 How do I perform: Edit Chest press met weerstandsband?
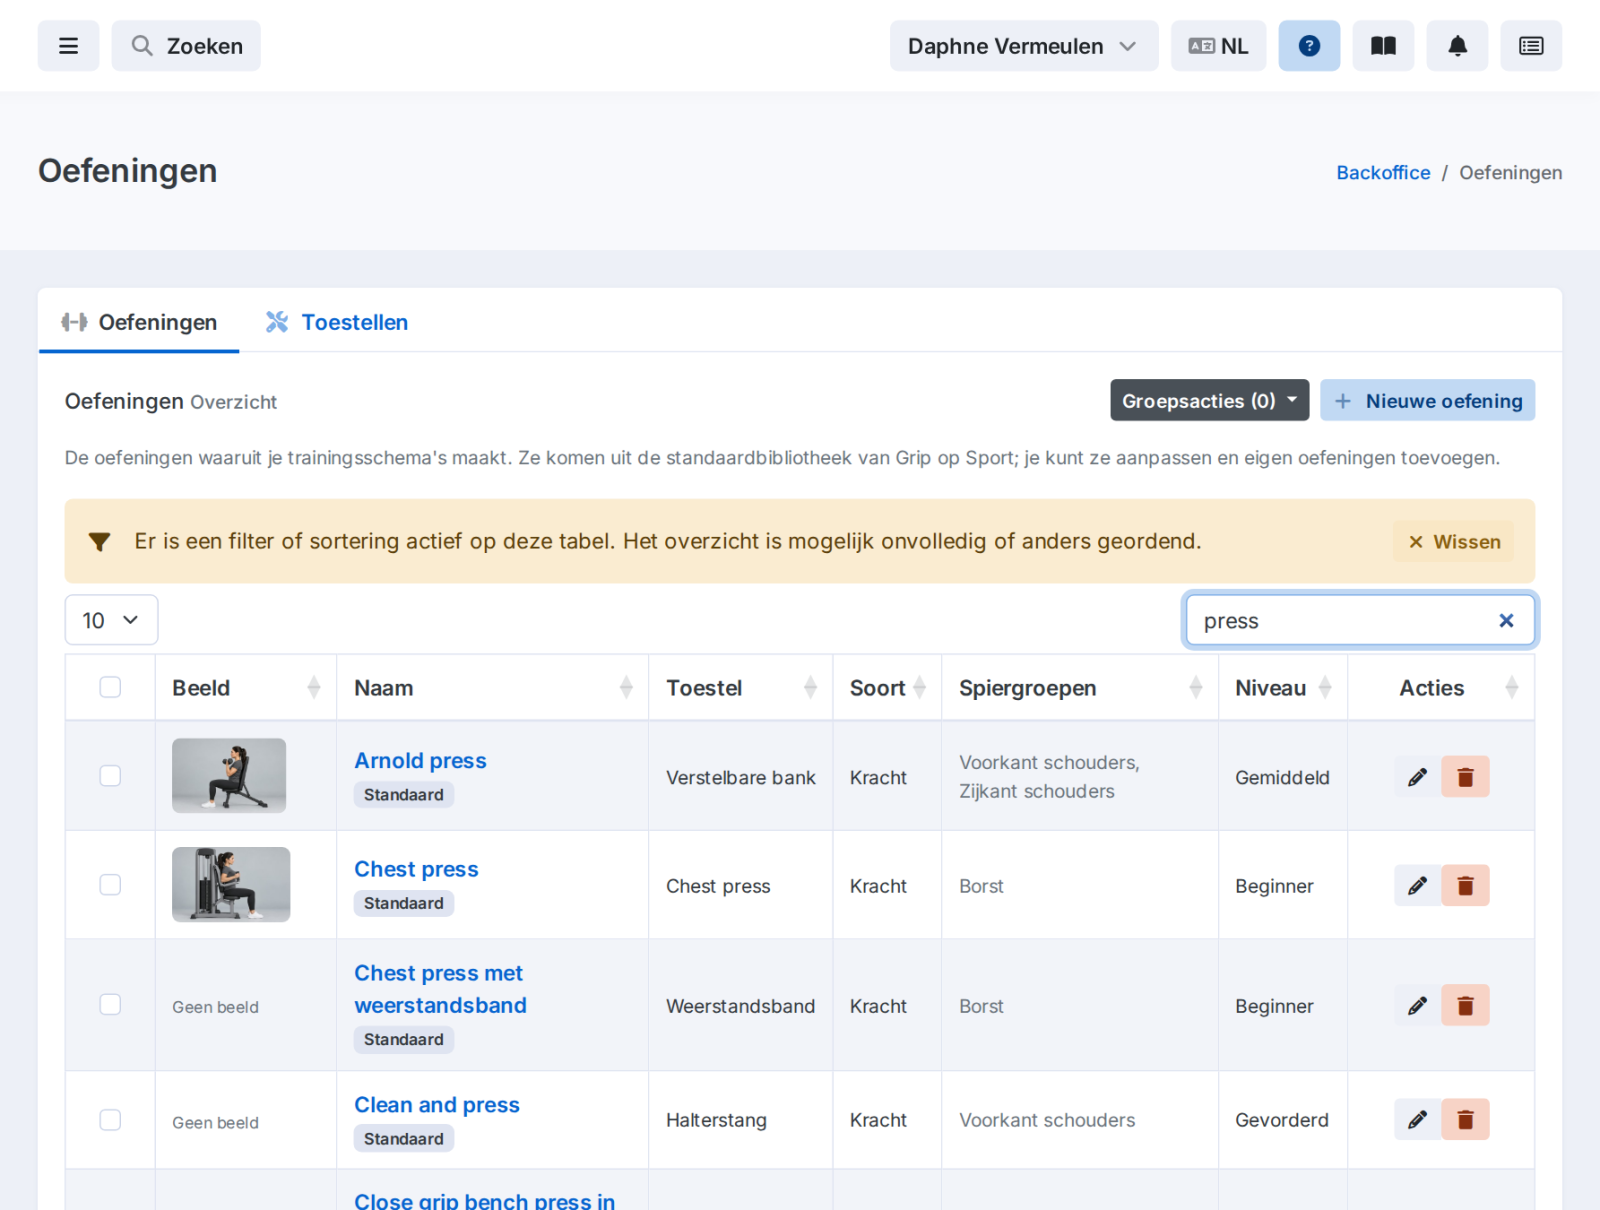[1417, 1005]
